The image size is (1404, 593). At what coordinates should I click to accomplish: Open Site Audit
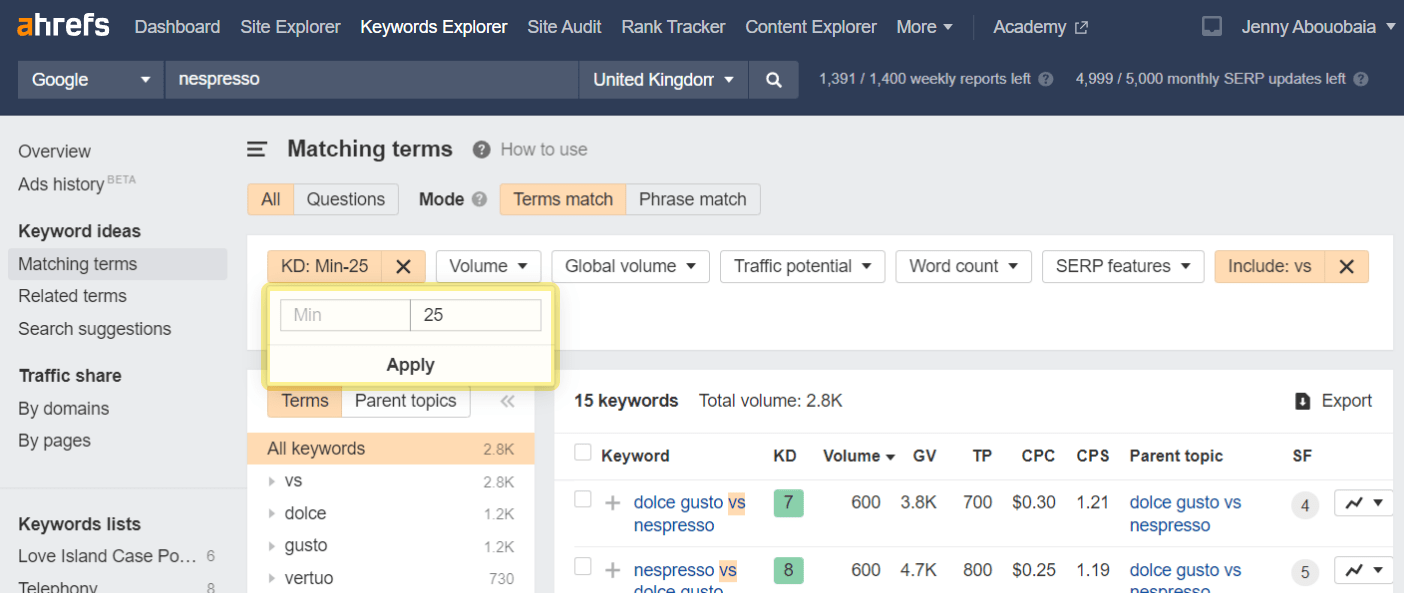point(564,27)
